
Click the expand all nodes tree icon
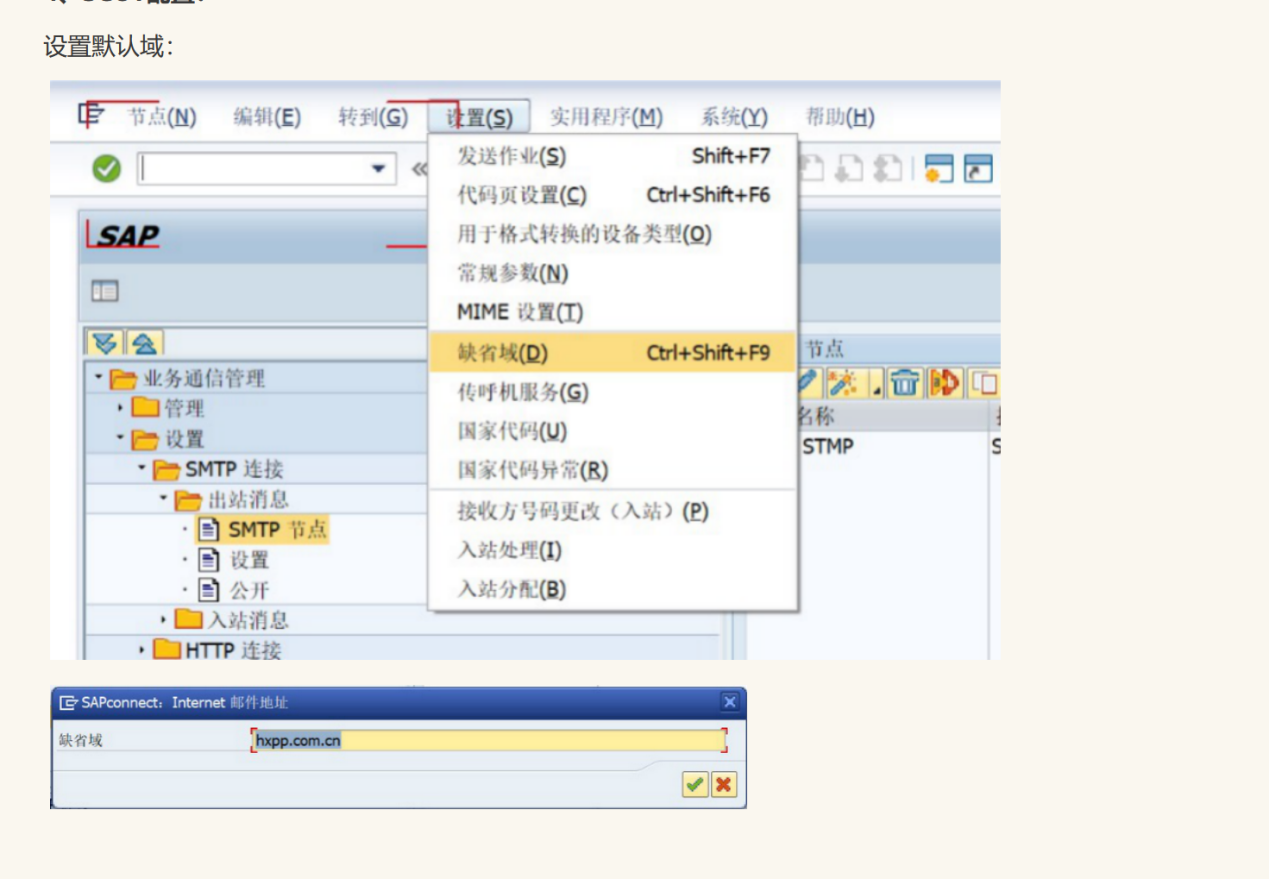(x=105, y=343)
